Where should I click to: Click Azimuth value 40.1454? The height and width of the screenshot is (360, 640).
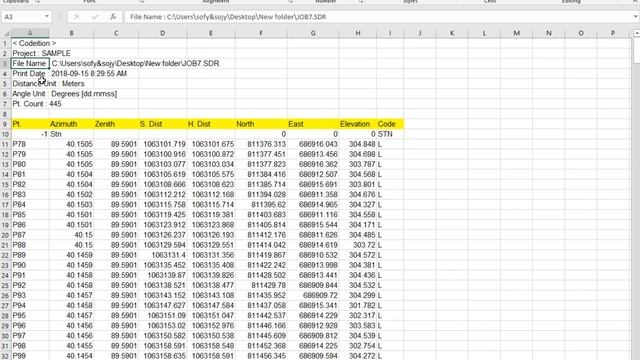tap(71, 356)
